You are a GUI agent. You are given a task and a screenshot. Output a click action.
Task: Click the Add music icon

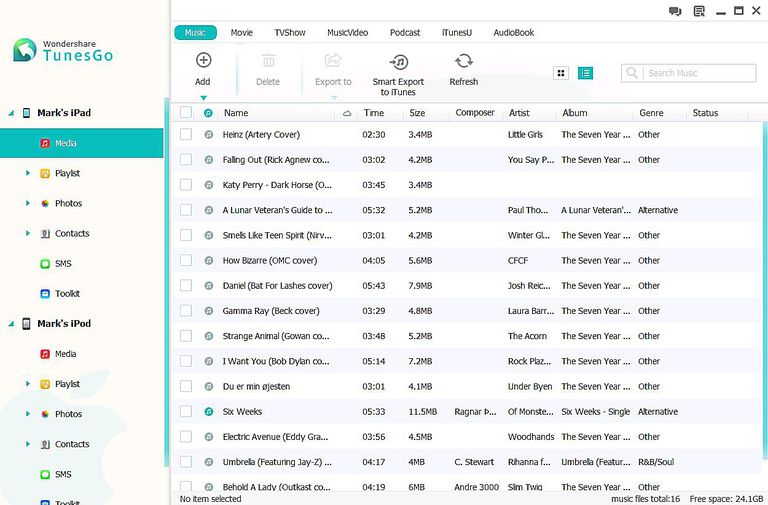tap(203, 60)
